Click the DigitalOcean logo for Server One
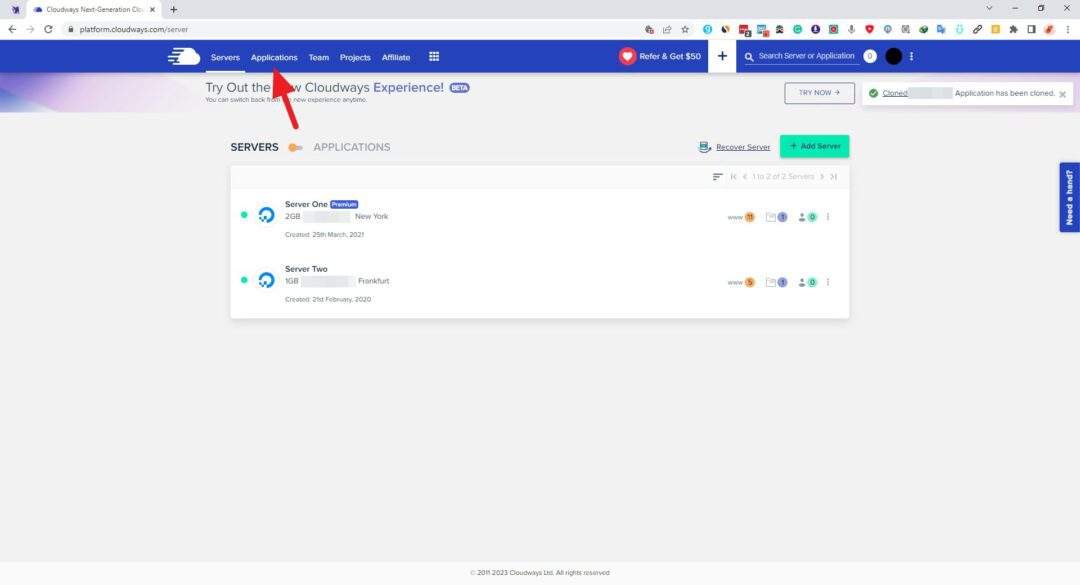Image resolution: width=1080 pixels, height=585 pixels. 267,215
